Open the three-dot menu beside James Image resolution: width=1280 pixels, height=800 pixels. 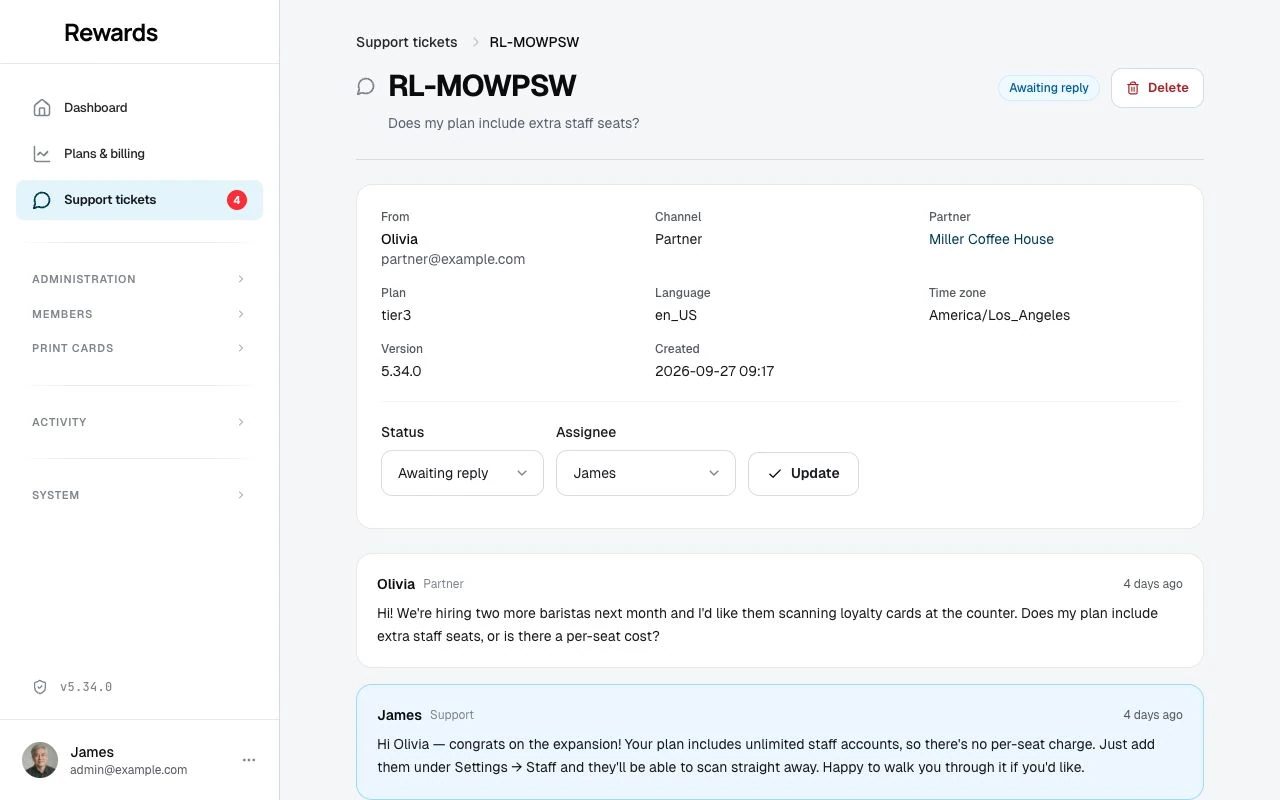(249, 760)
